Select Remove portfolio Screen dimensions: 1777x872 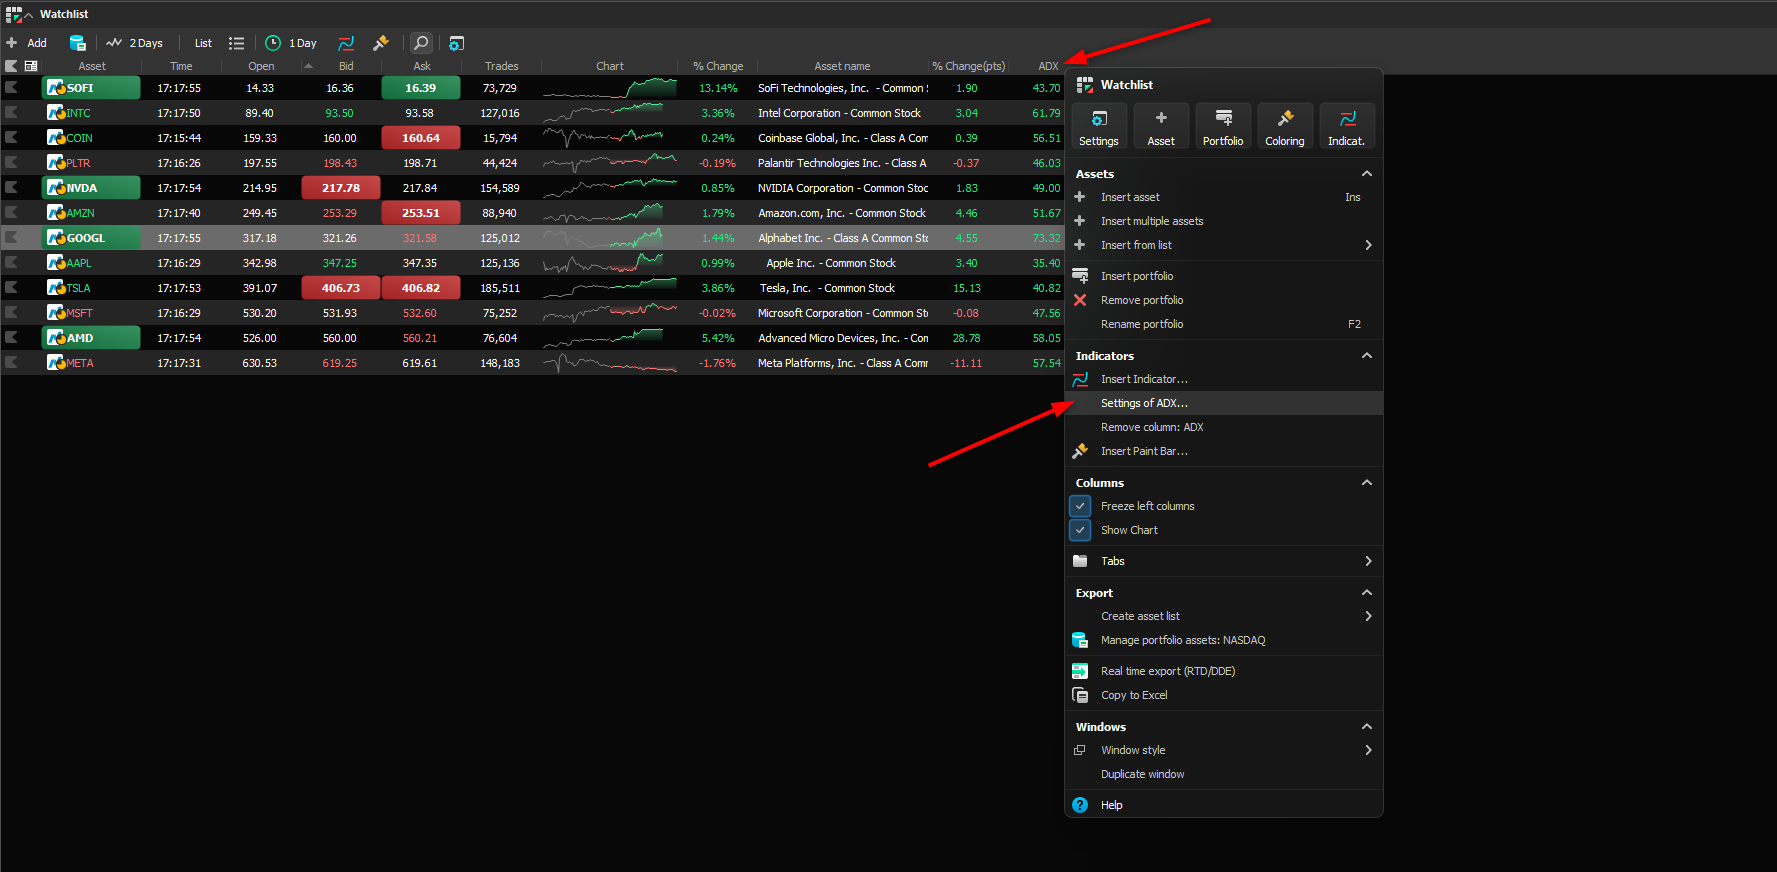coord(1224,300)
